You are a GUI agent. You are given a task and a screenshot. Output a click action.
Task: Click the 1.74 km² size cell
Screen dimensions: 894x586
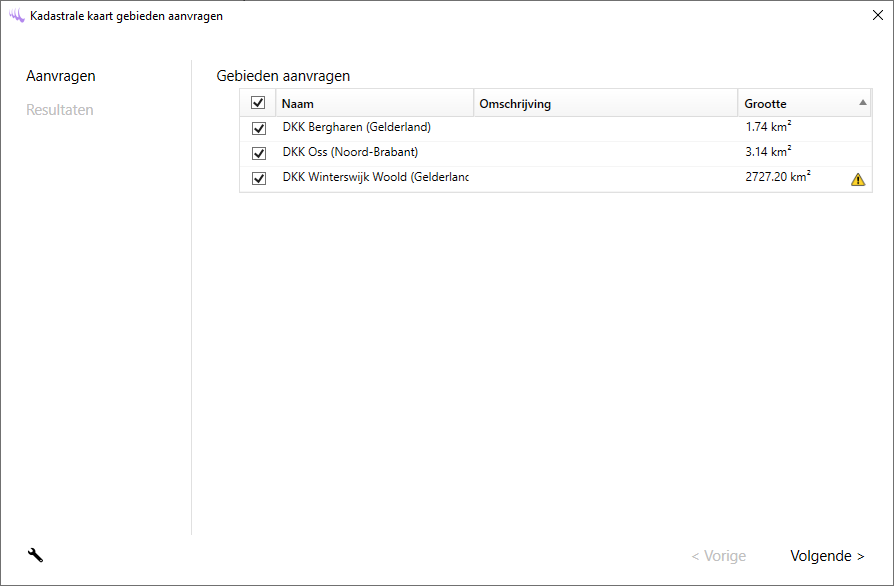click(x=768, y=128)
